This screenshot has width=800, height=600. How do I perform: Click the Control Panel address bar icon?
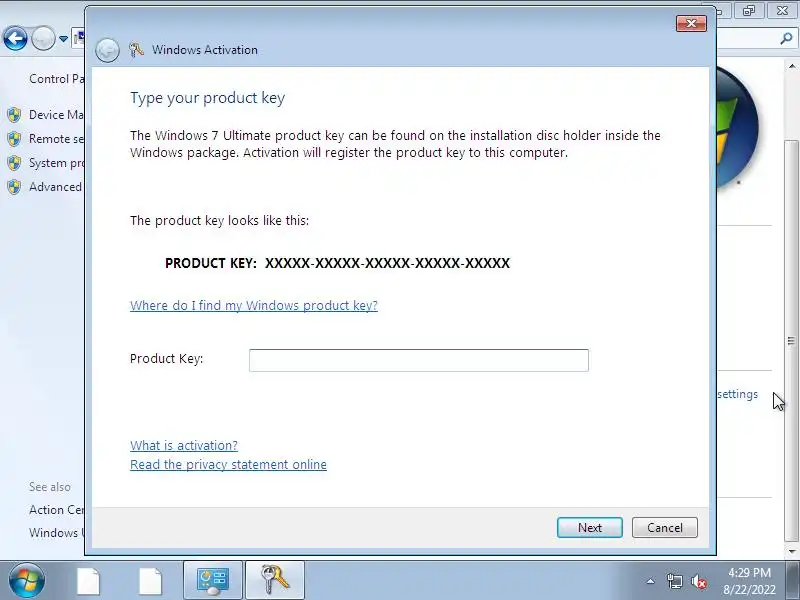coord(79,38)
